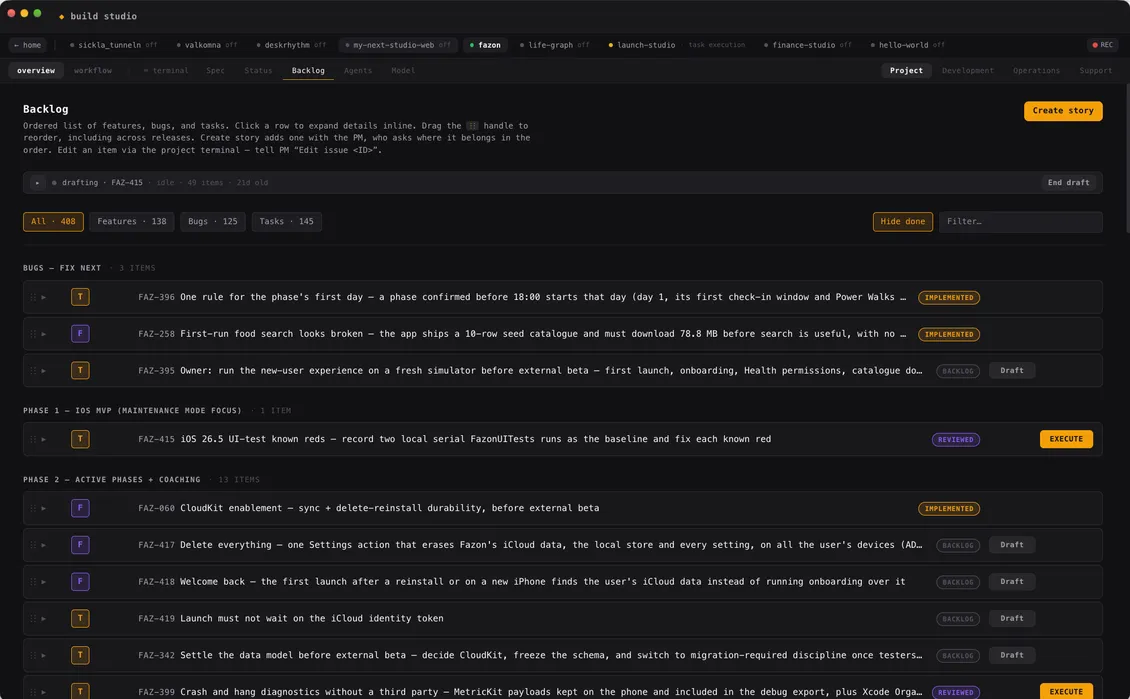Click the F type badge on FAZ-418 row
This screenshot has height=699, width=1130.
click(x=80, y=582)
